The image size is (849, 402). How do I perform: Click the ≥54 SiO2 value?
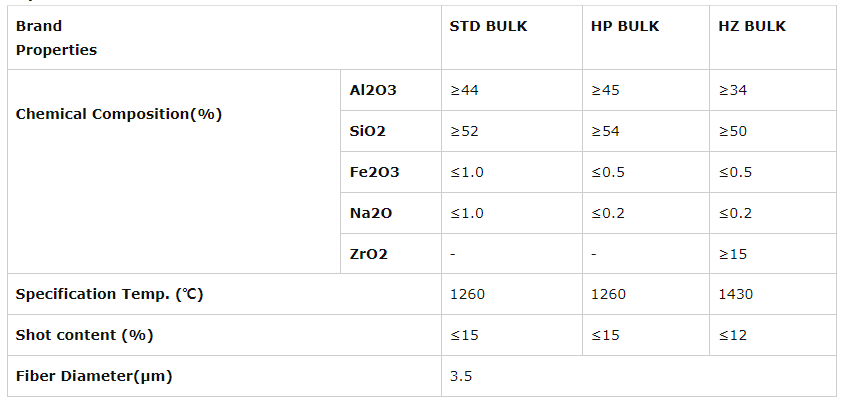[x=605, y=132]
